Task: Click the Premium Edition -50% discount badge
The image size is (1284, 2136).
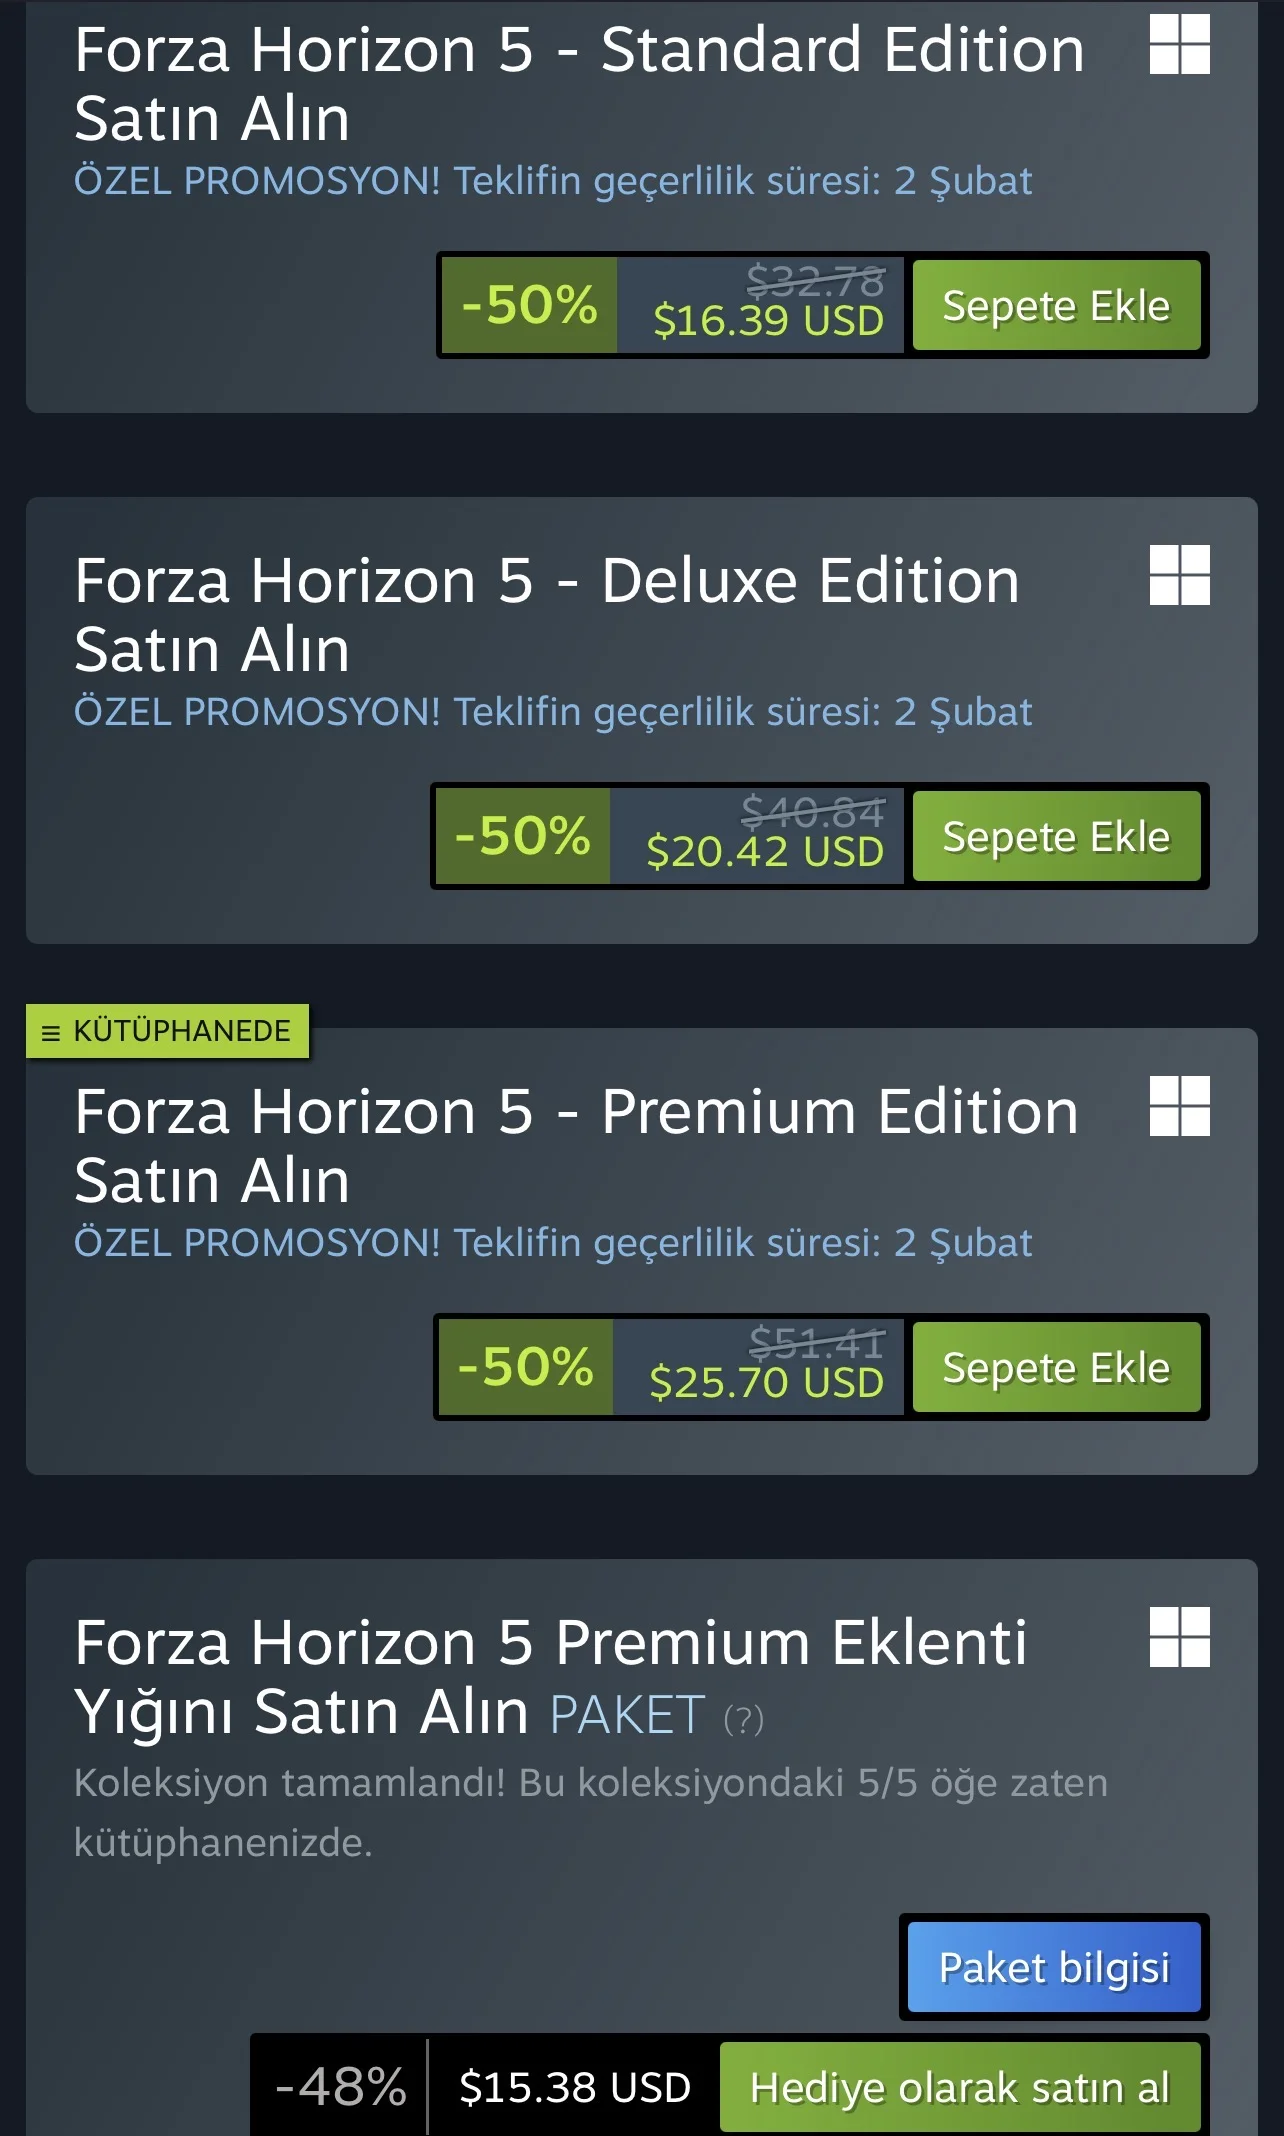Action: [x=525, y=1367]
